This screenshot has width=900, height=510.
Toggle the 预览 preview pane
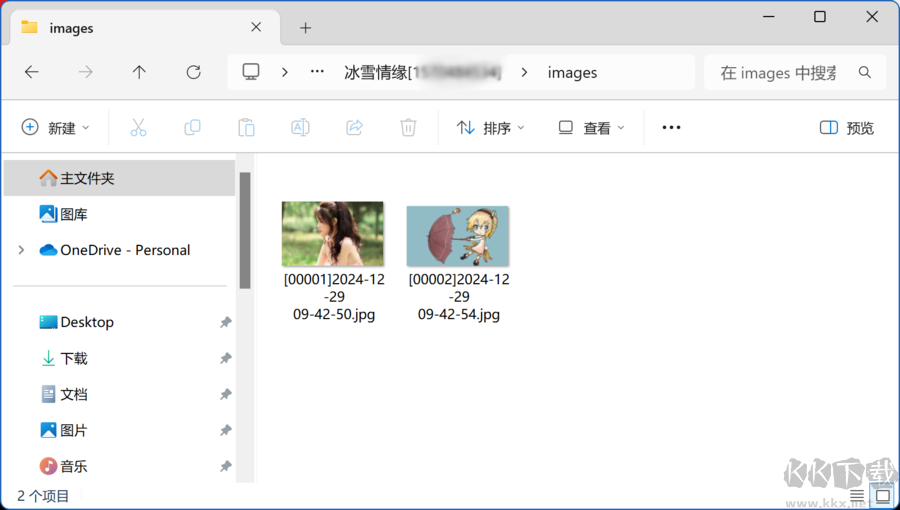pyautogui.click(x=847, y=127)
